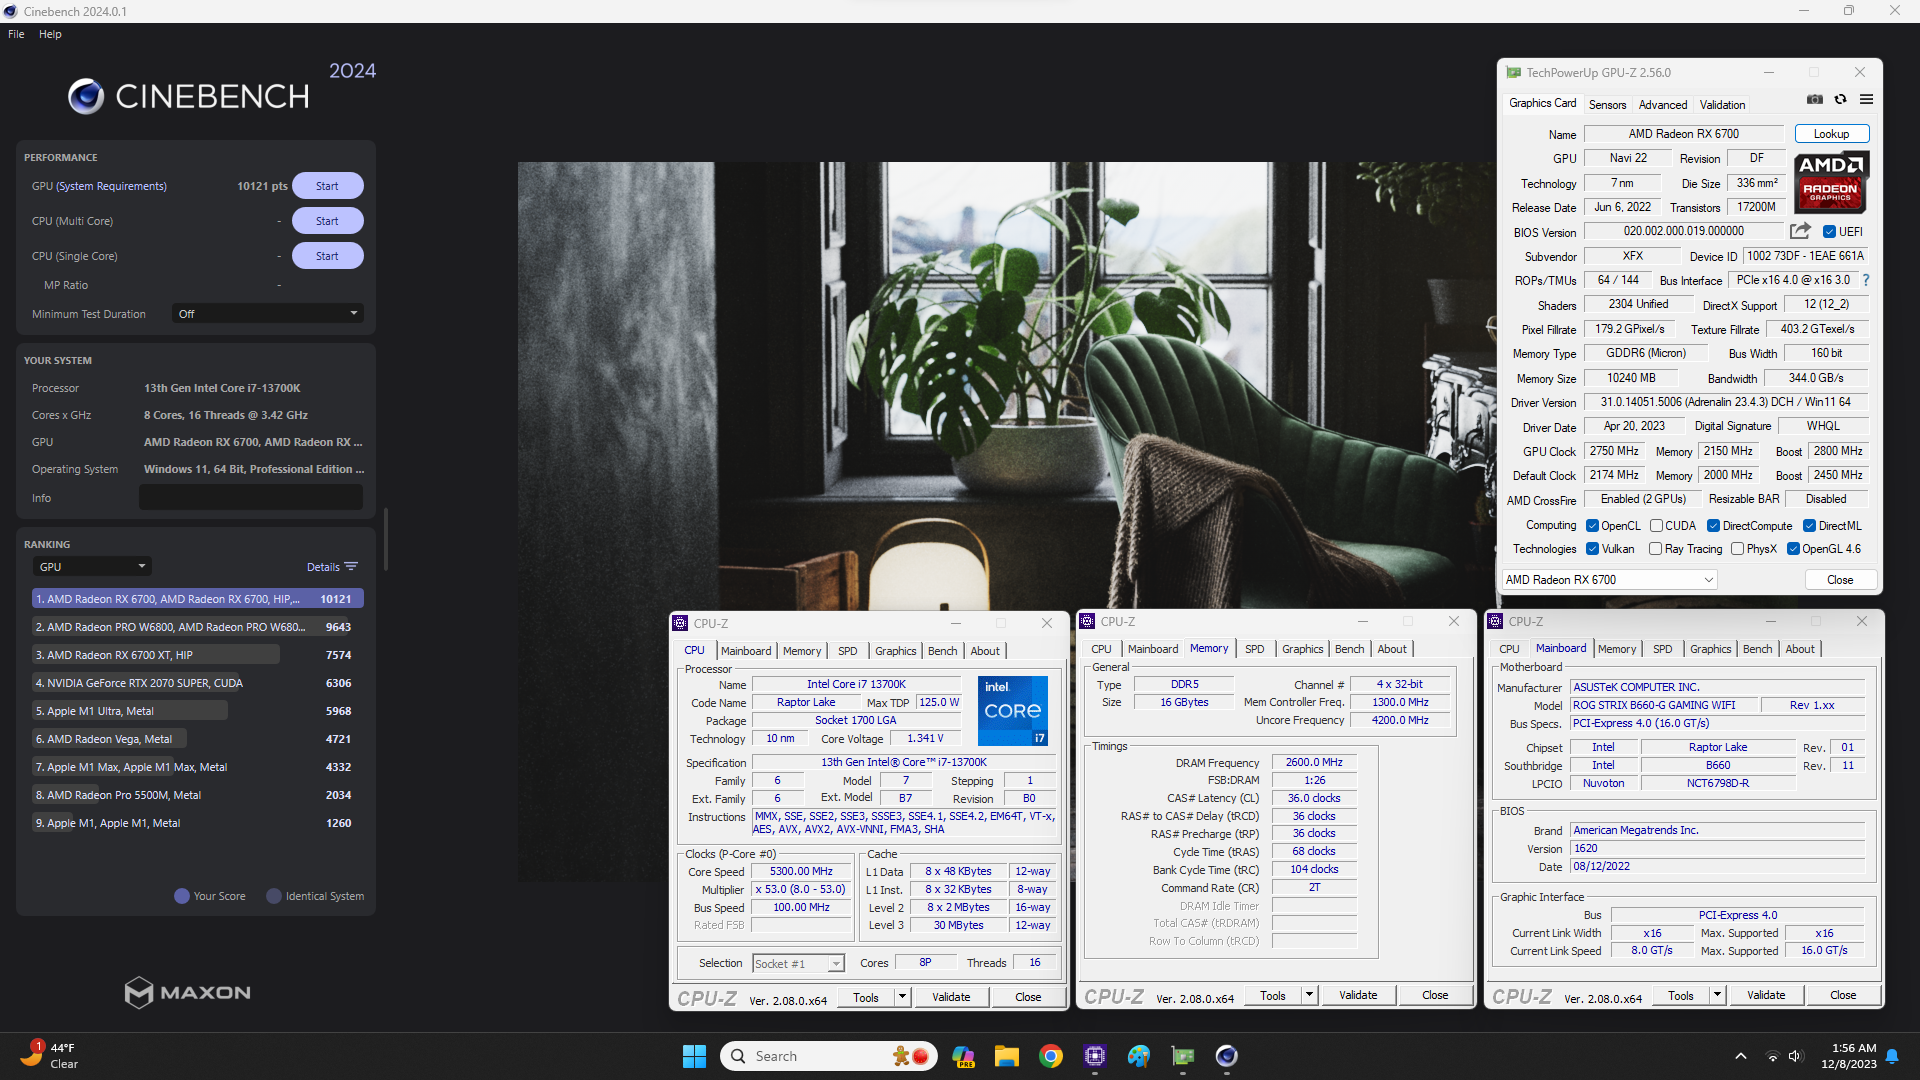Image resolution: width=1920 pixels, height=1080 pixels.
Task: Click the Maxon logo at bottom left
Action: point(188,992)
